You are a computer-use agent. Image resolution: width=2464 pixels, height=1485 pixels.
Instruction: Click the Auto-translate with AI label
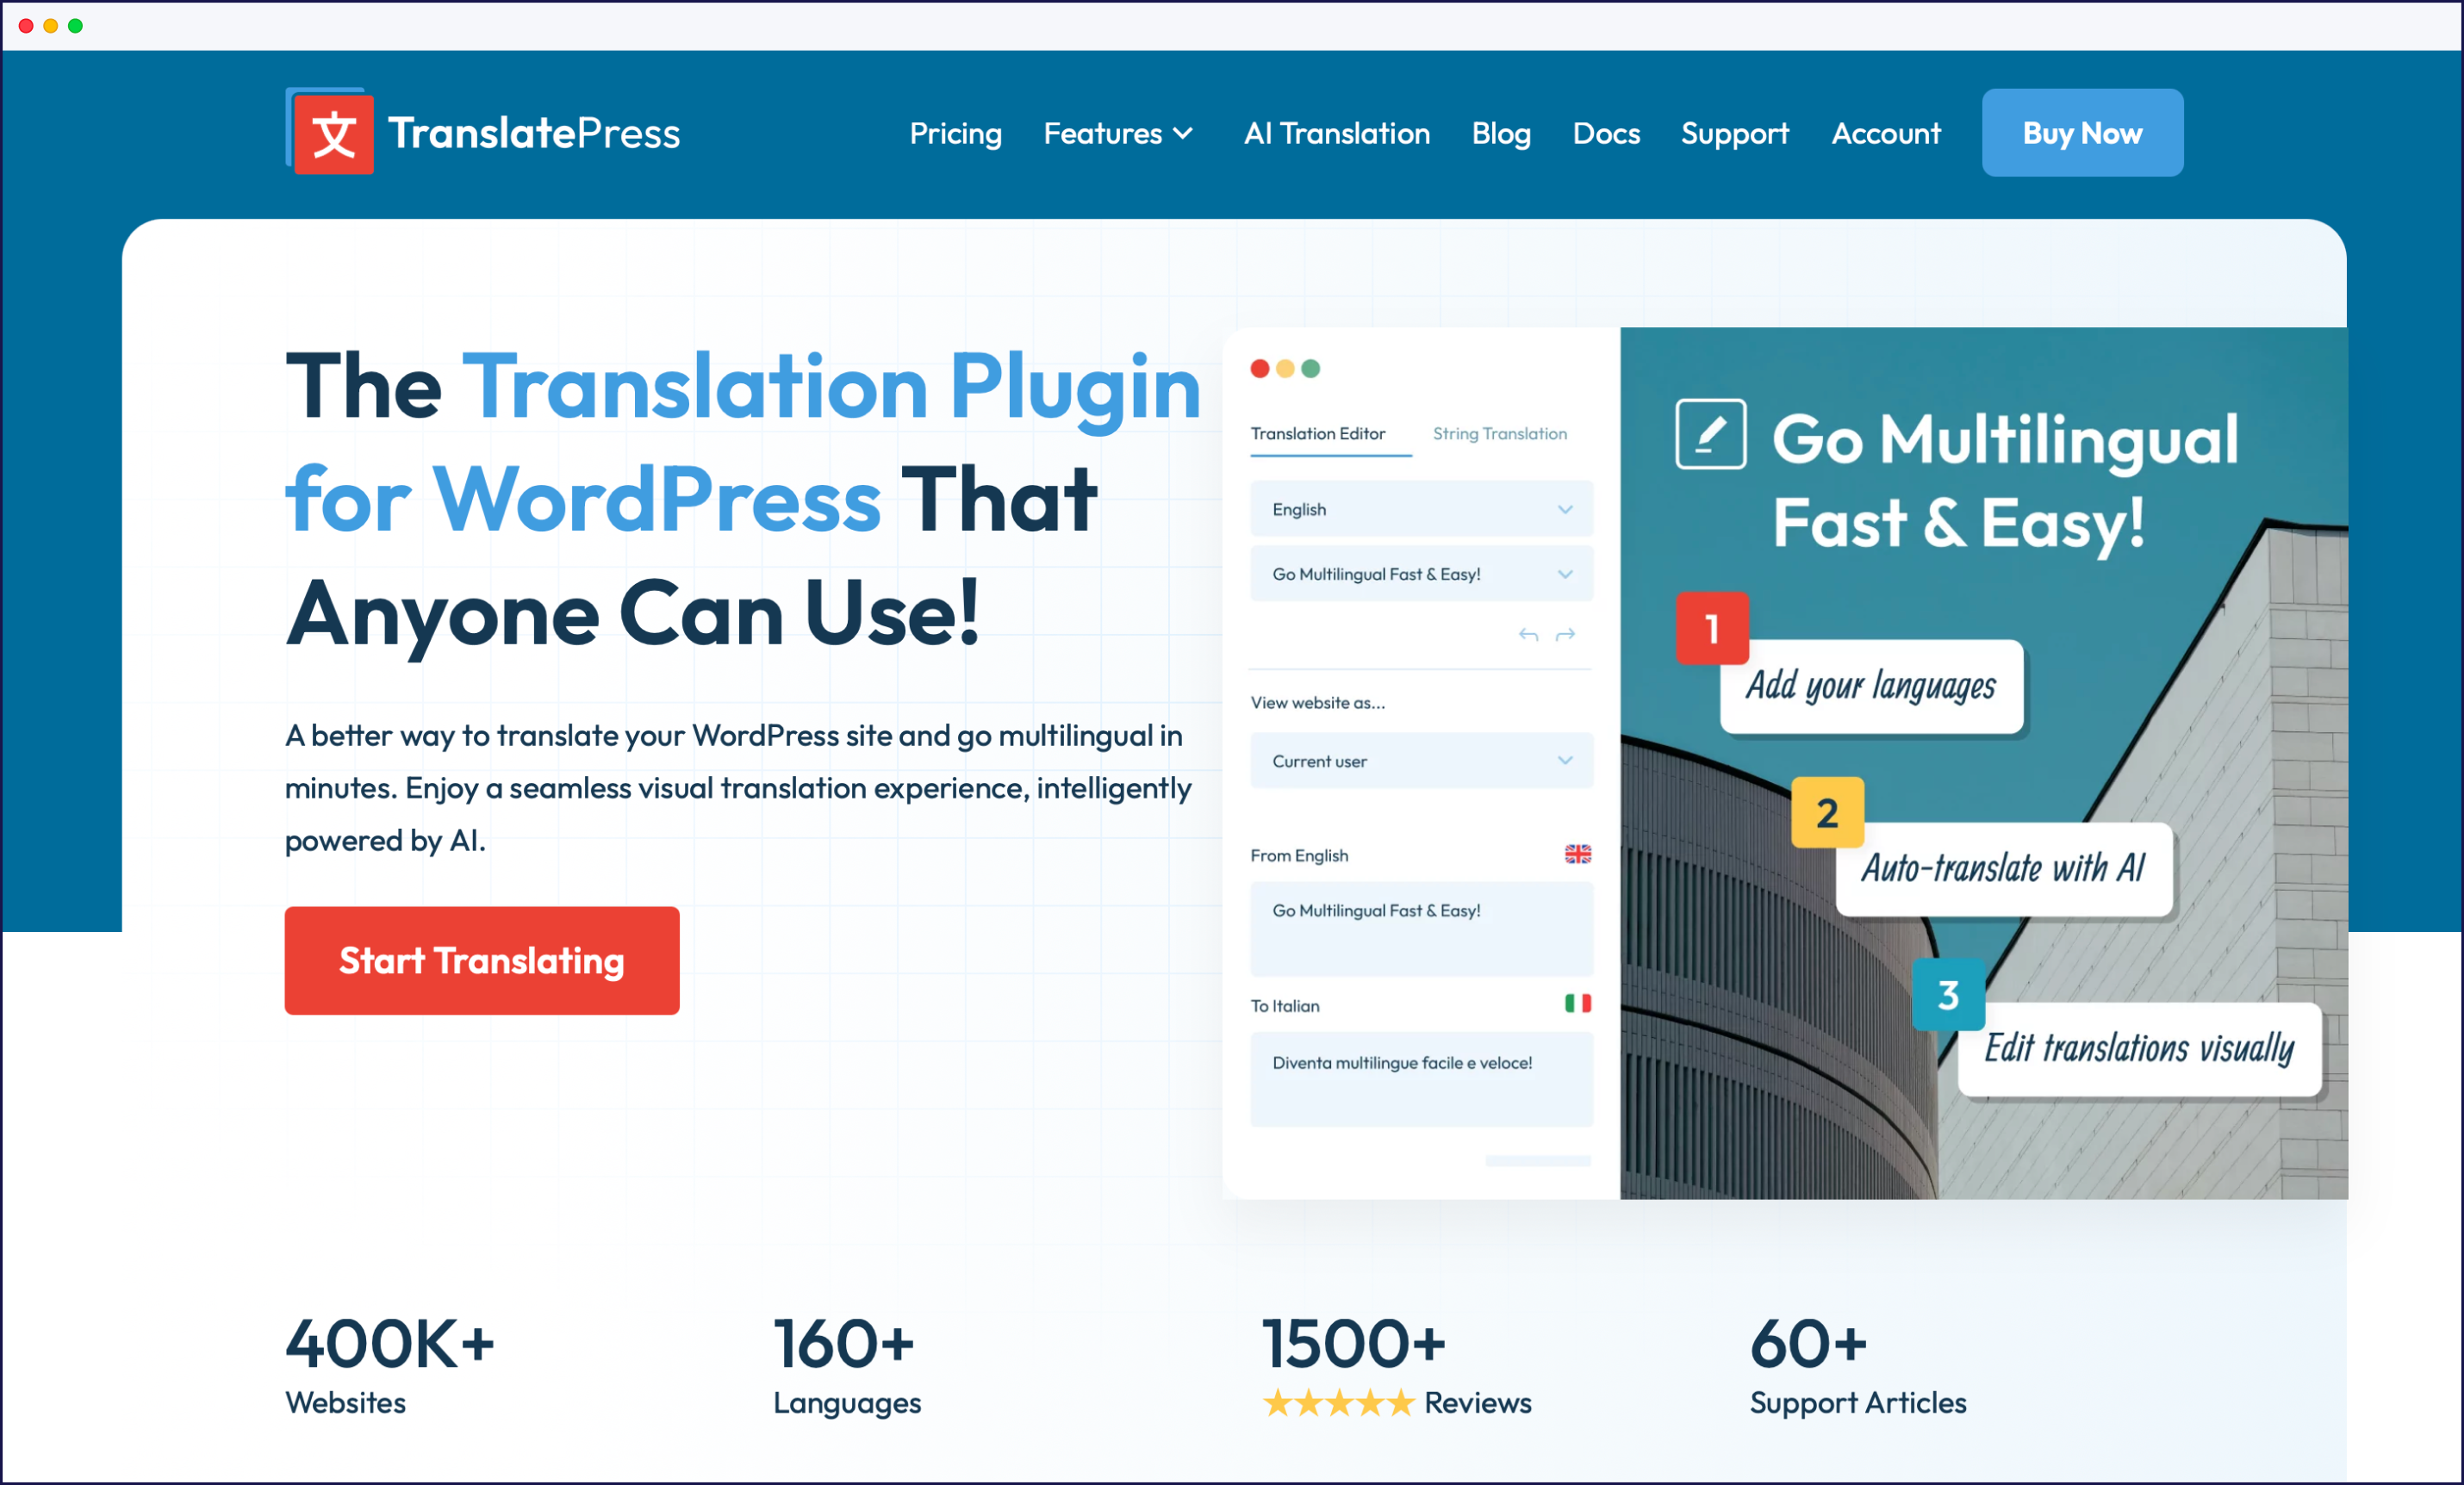(2004, 868)
